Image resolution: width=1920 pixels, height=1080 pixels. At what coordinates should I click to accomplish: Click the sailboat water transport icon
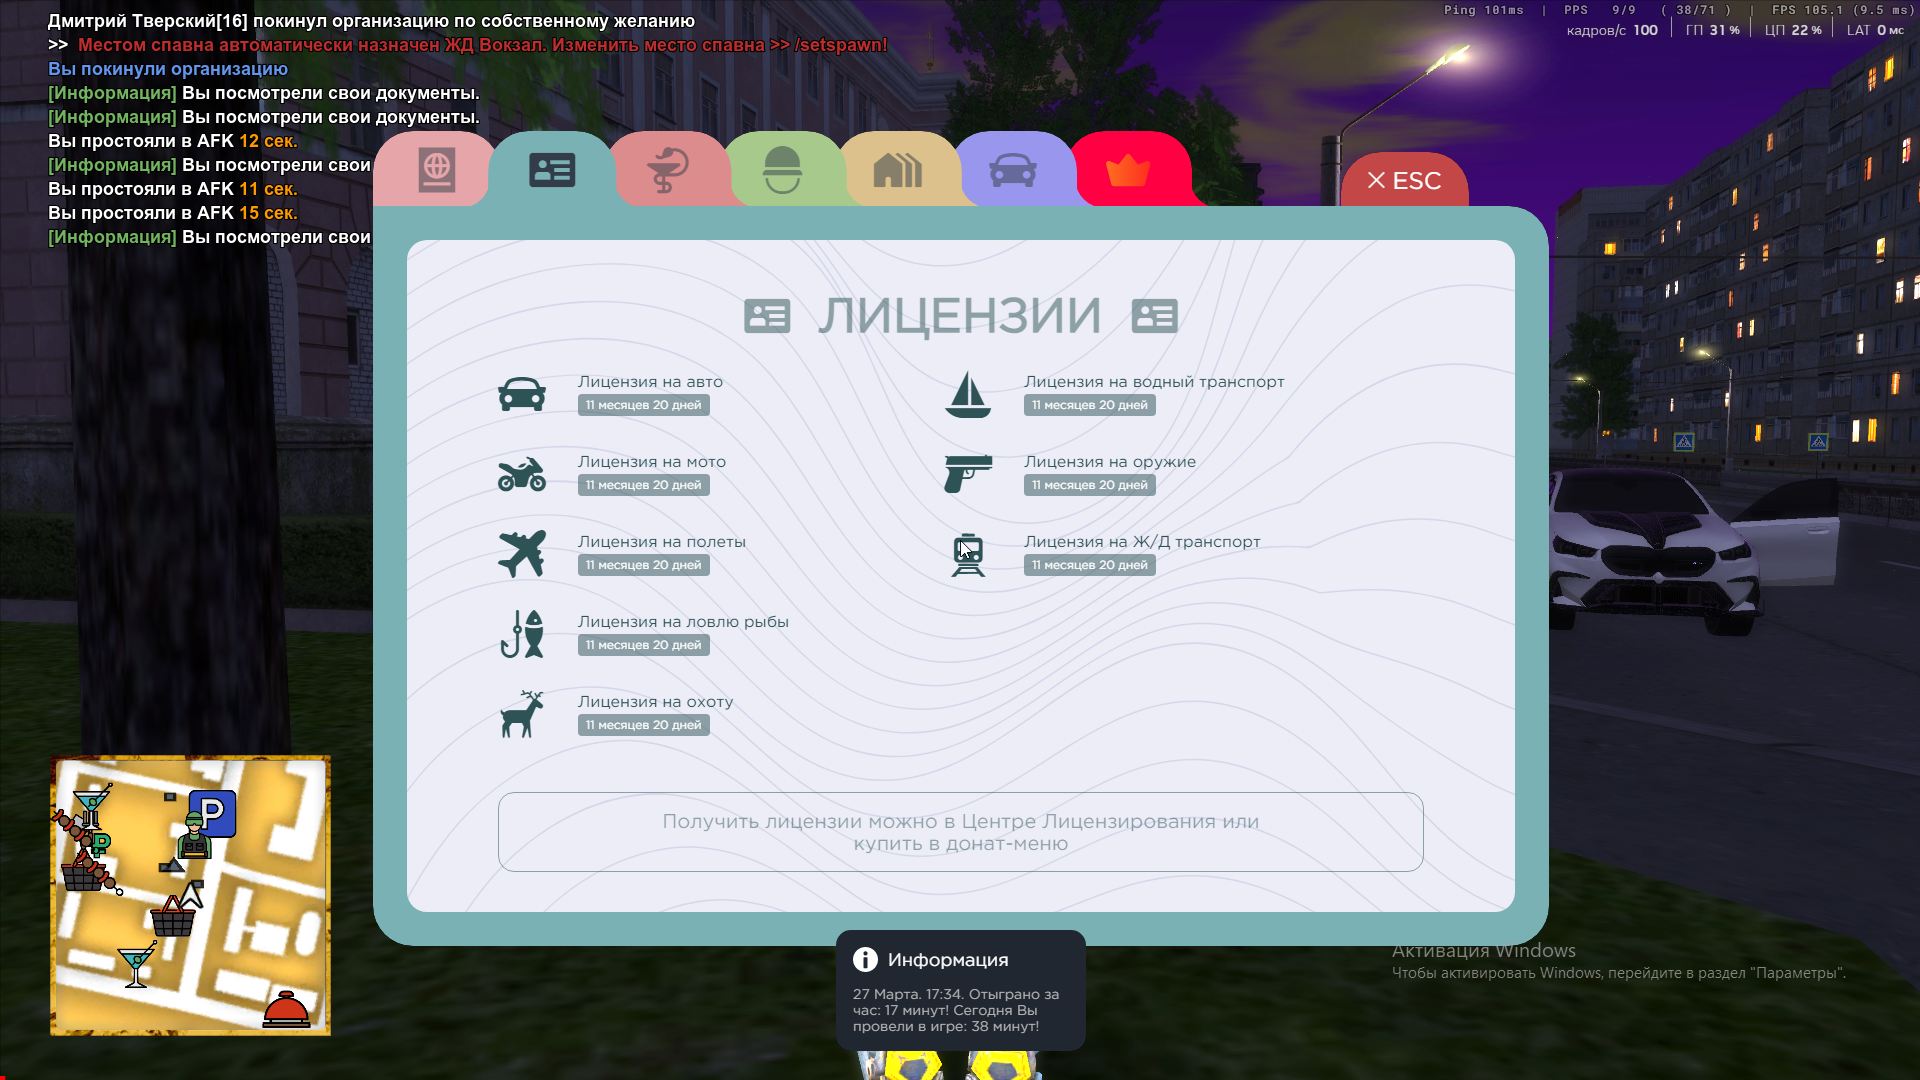967,394
